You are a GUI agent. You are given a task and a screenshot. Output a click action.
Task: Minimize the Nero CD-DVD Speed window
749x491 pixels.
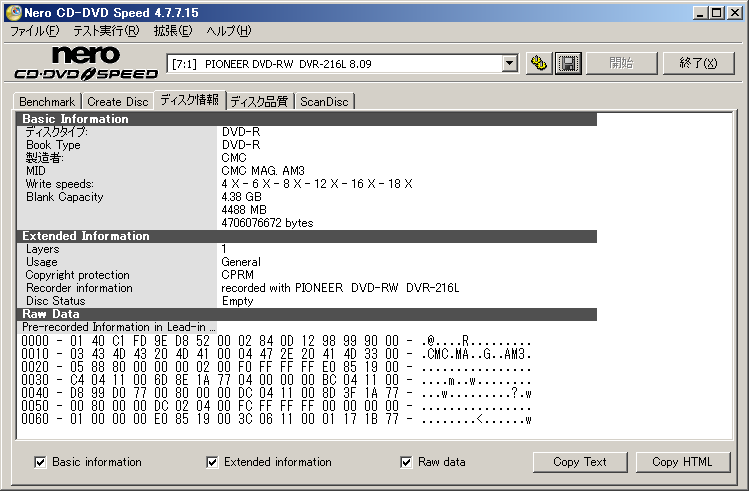coord(700,13)
